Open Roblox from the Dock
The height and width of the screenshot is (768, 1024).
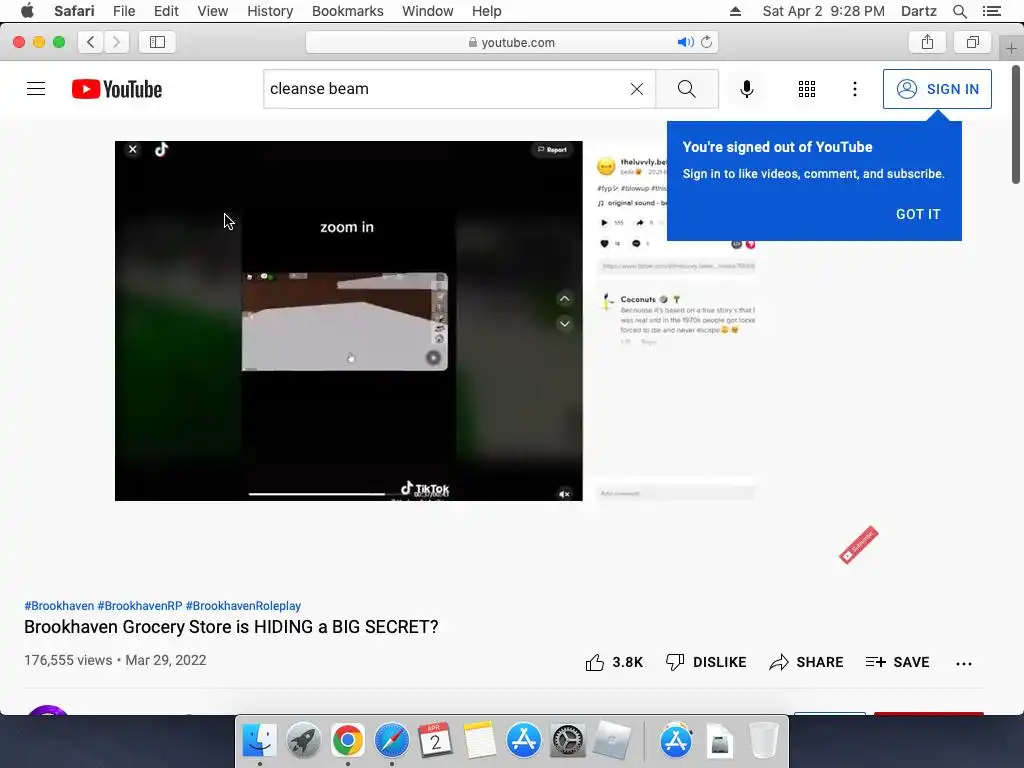tap(611, 741)
